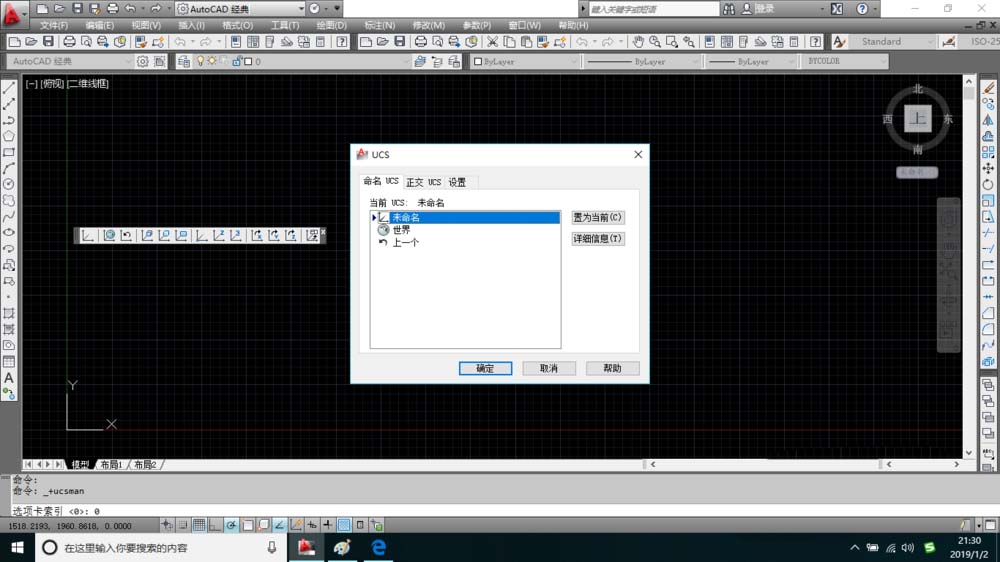
Task: Click the Layer Previous icon
Action: (437, 61)
